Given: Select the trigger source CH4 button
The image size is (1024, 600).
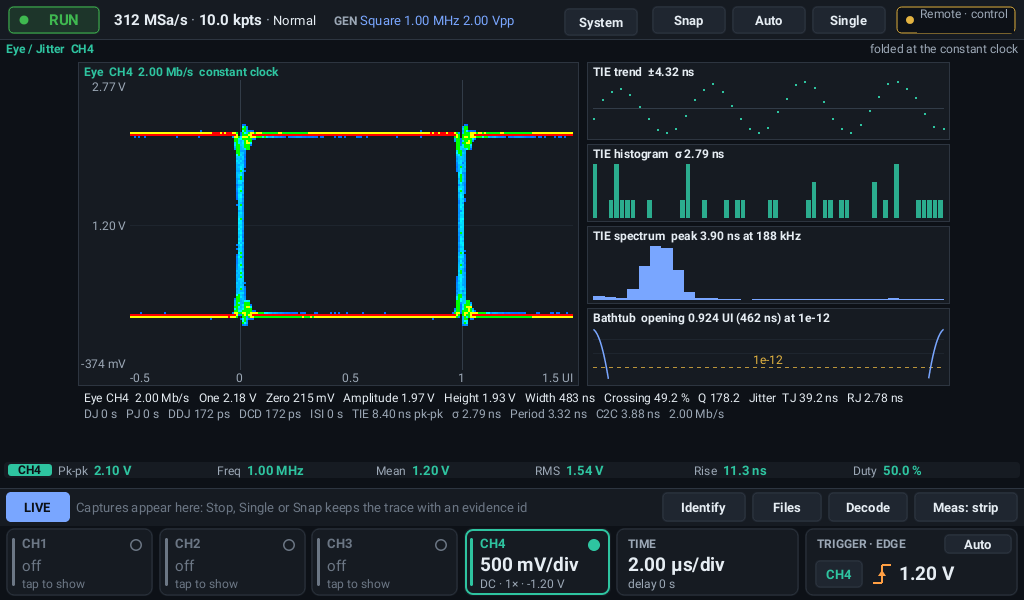Looking at the screenshot, I should (839, 575).
